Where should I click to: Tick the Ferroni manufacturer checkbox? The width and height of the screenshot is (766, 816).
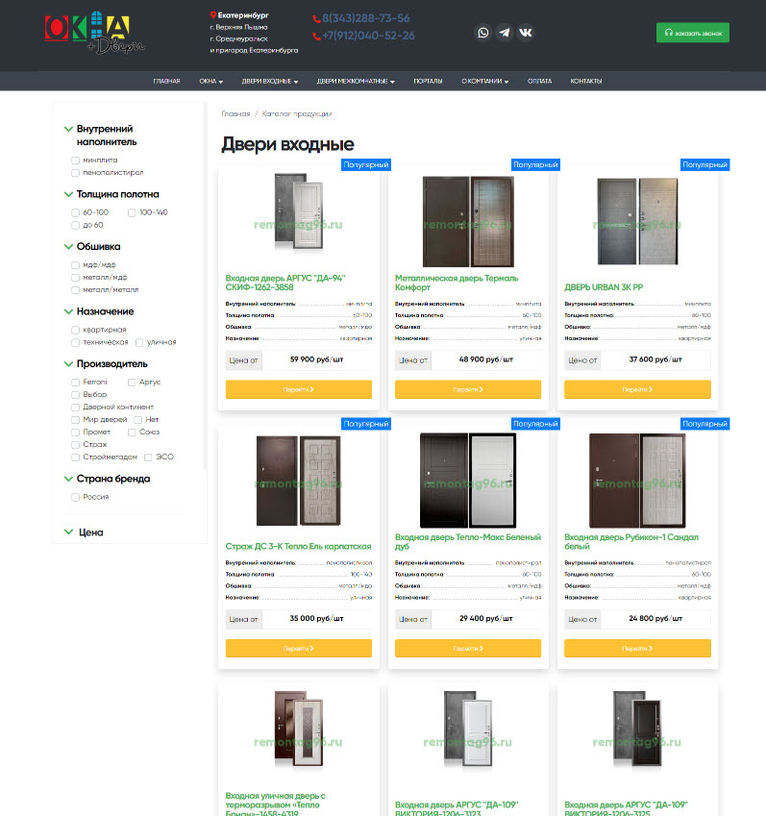75,382
